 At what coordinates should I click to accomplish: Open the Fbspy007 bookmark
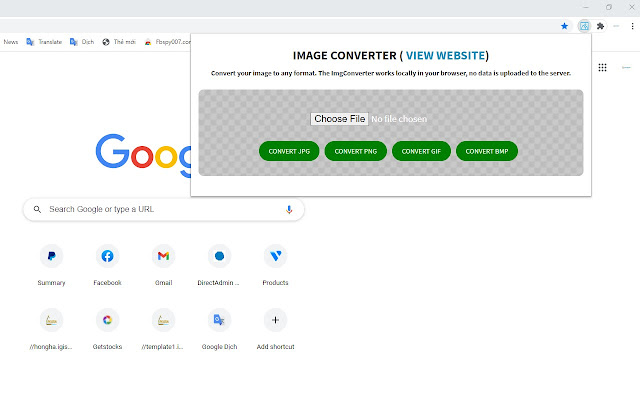pos(167,42)
